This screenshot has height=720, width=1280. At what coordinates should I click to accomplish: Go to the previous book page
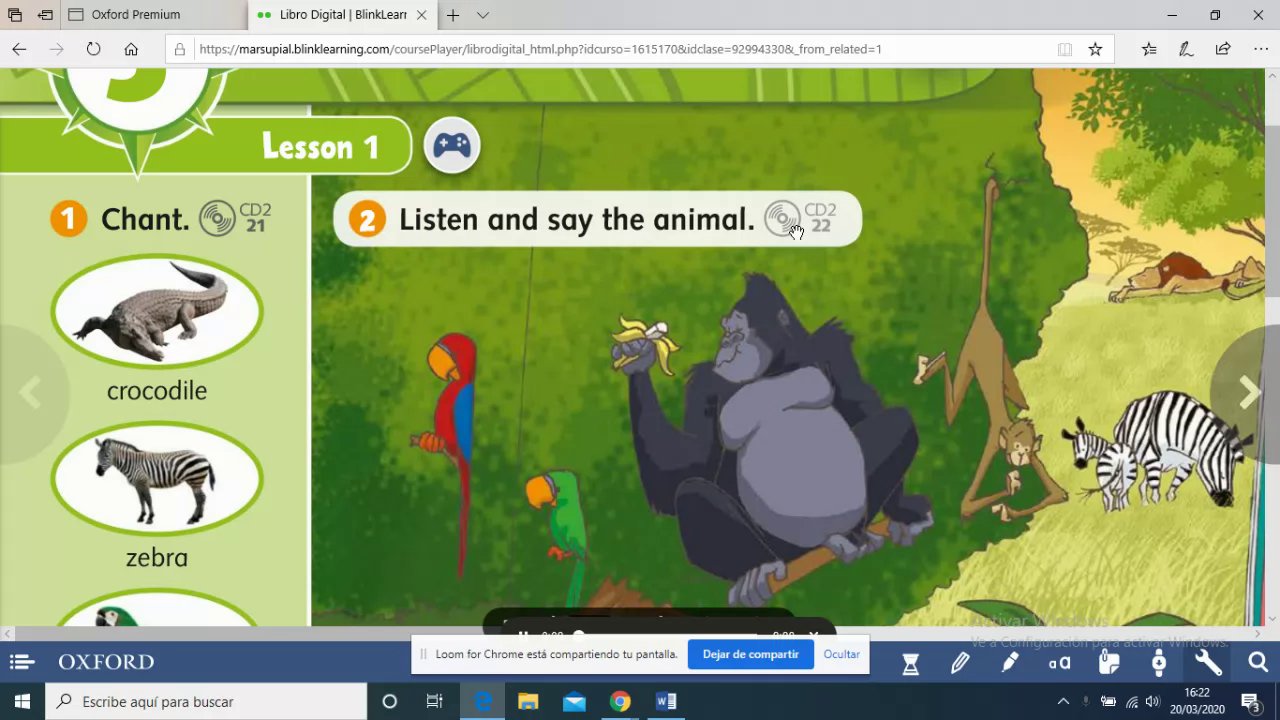click(x=30, y=393)
